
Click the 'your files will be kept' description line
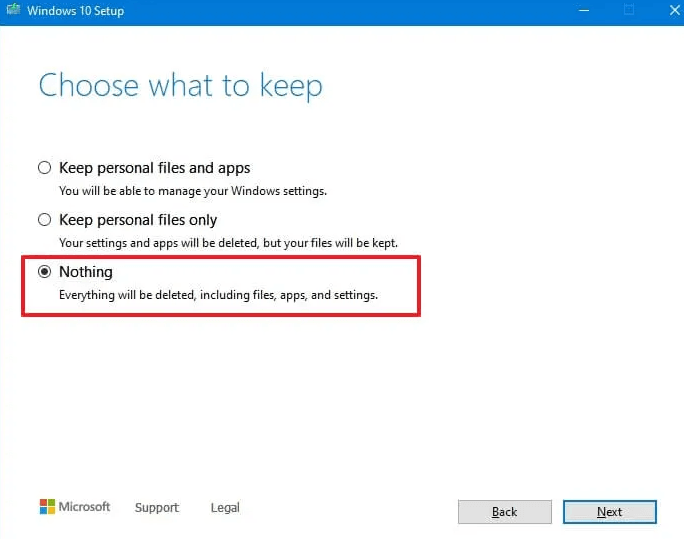228,242
